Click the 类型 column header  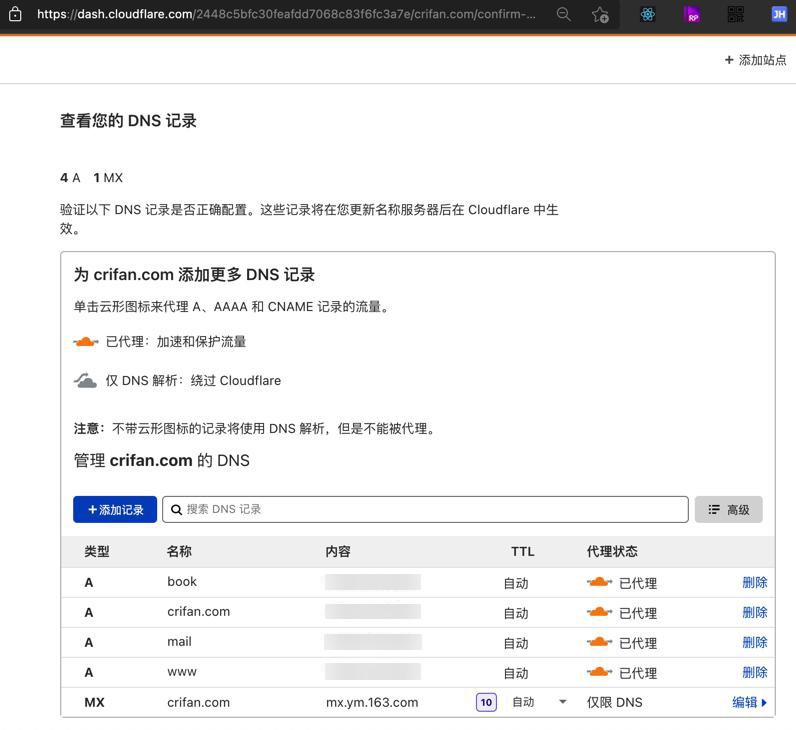tap(97, 551)
